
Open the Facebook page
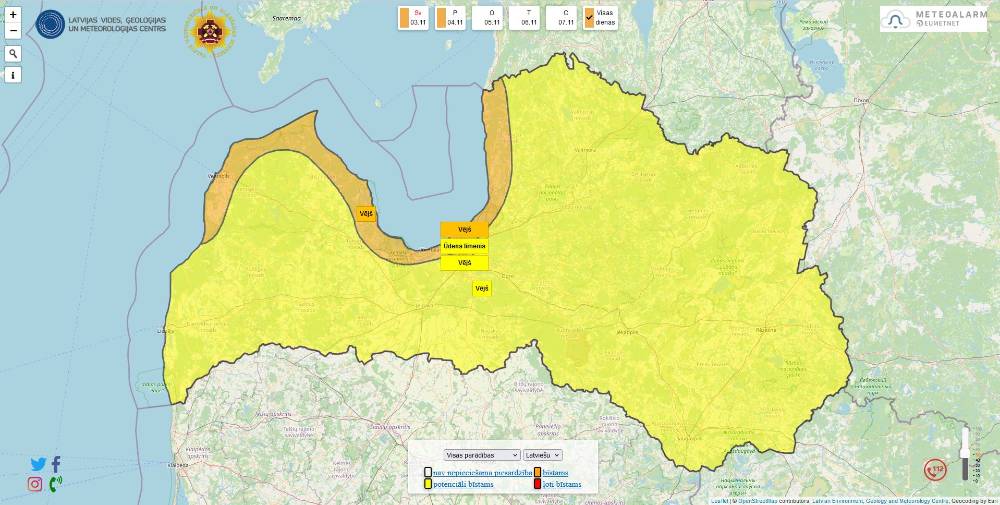pos(56,464)
